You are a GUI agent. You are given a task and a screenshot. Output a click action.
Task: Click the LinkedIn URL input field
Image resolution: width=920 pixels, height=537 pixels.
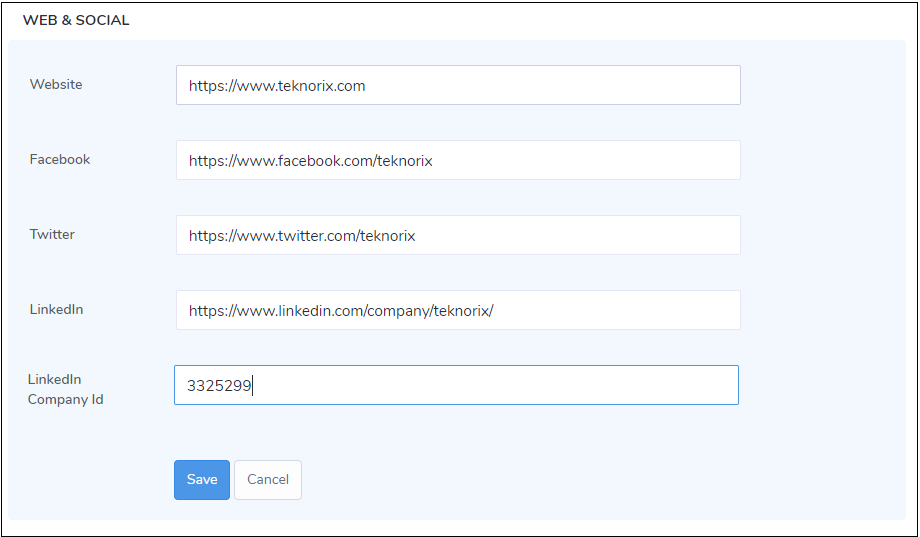(458, 310)
